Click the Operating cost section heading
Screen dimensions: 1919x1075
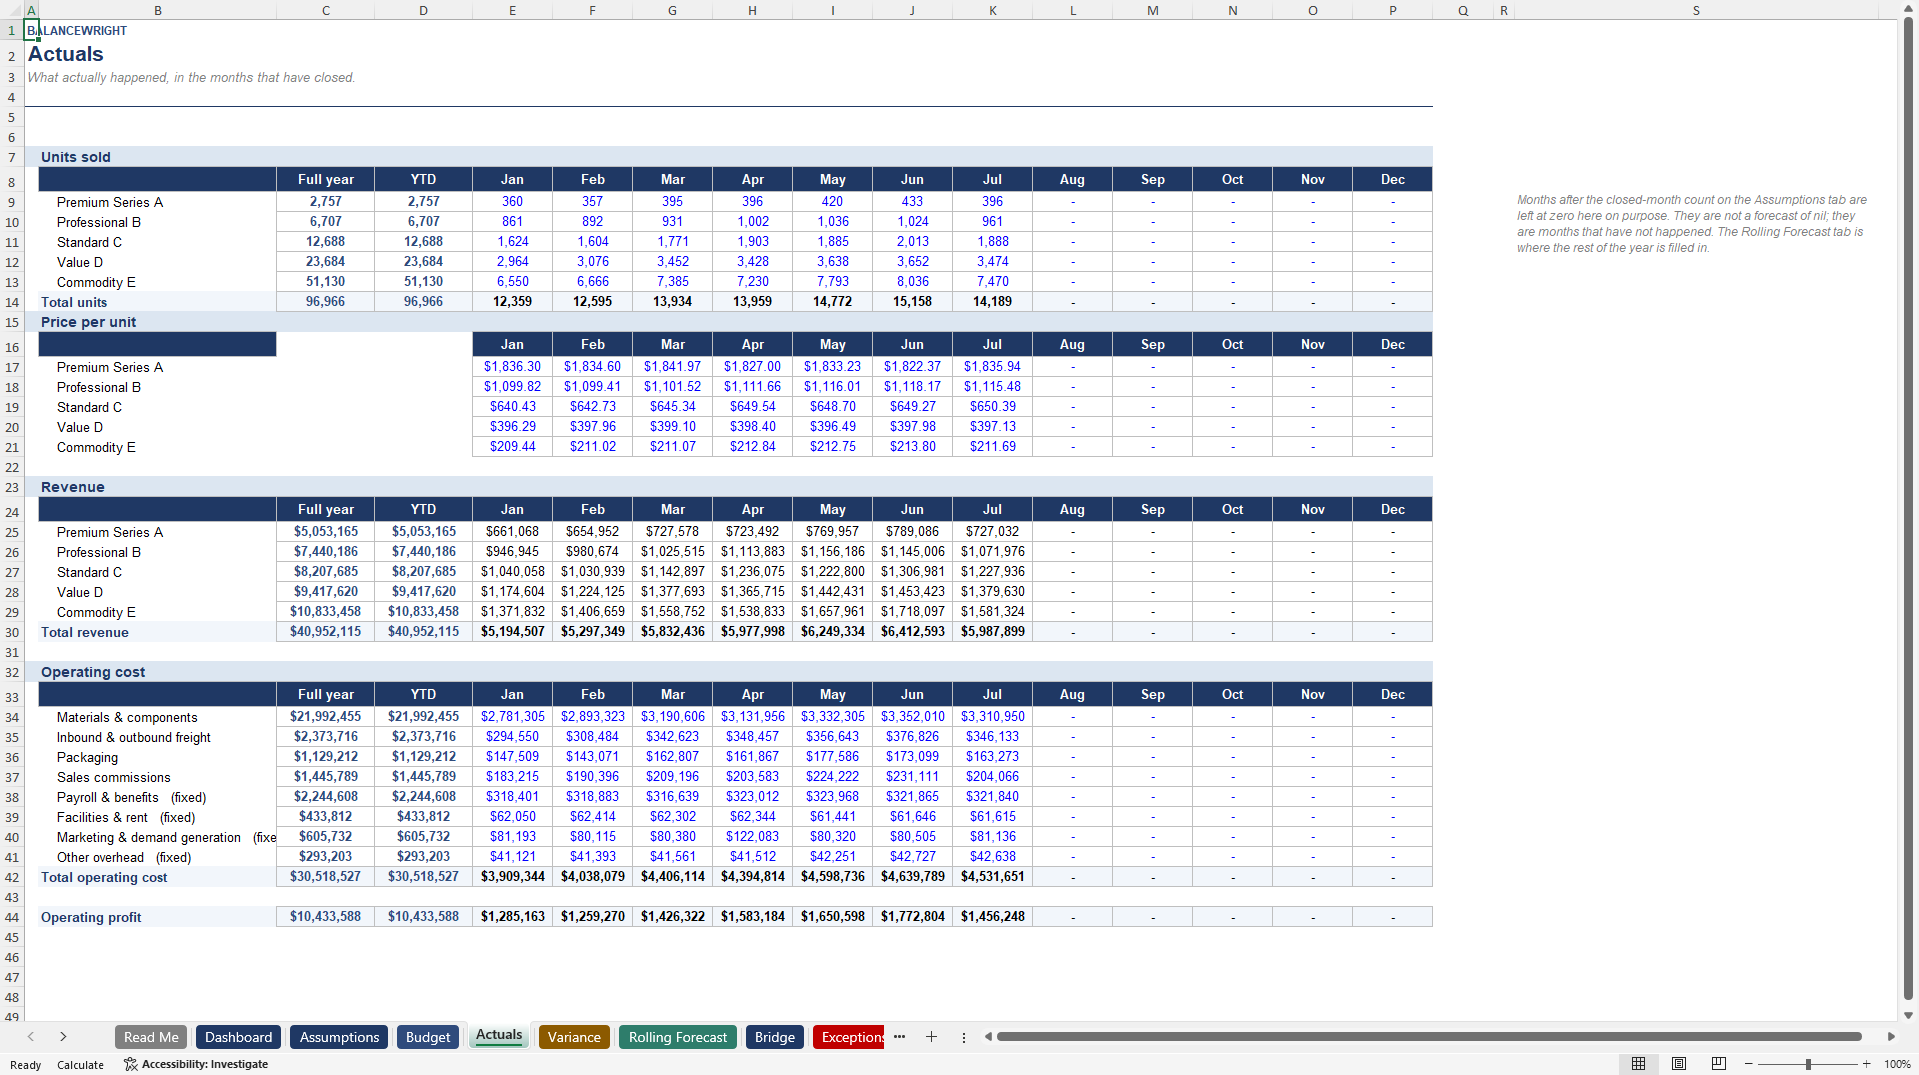pyautogui.click(x=93, y=672)
